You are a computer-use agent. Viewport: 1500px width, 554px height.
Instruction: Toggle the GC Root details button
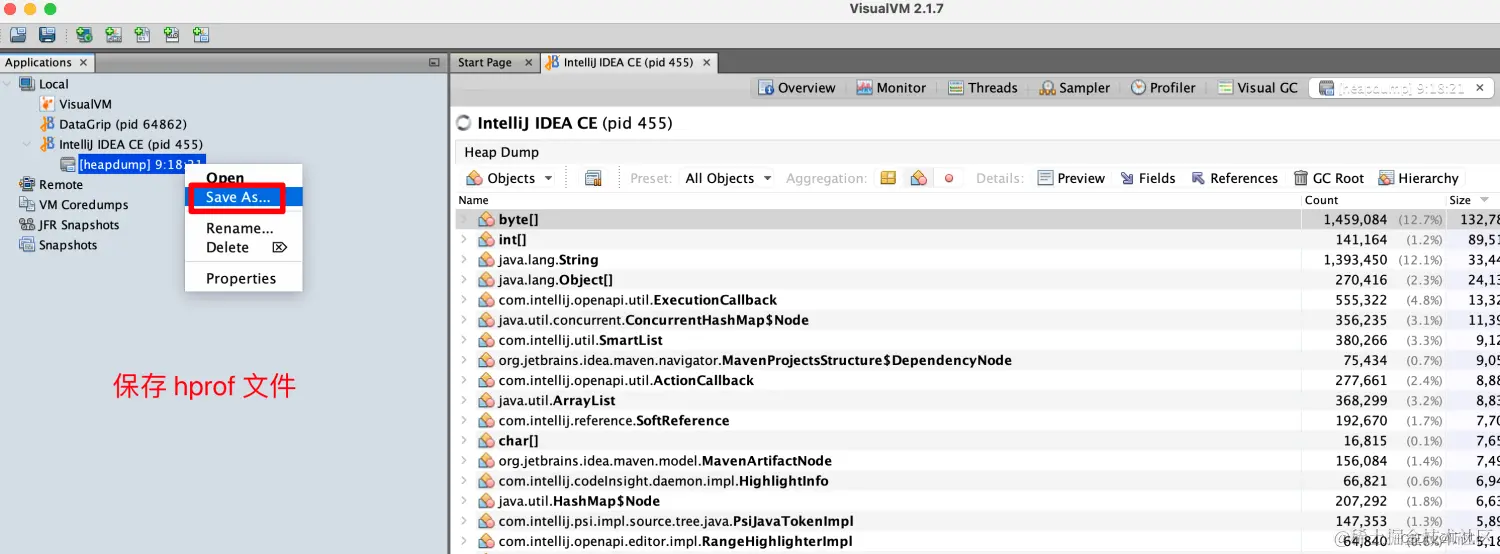[x=1329, y=178]
